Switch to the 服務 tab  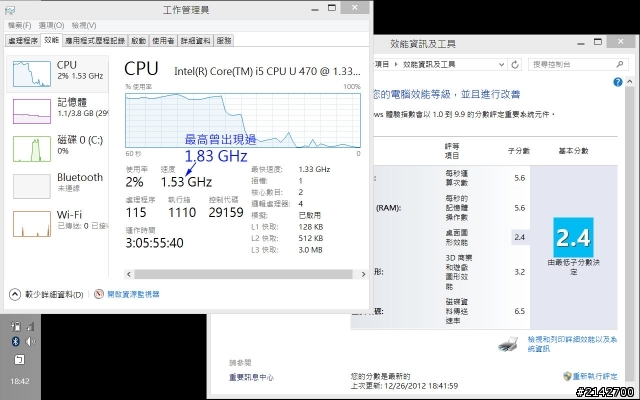tap(224, 40)
